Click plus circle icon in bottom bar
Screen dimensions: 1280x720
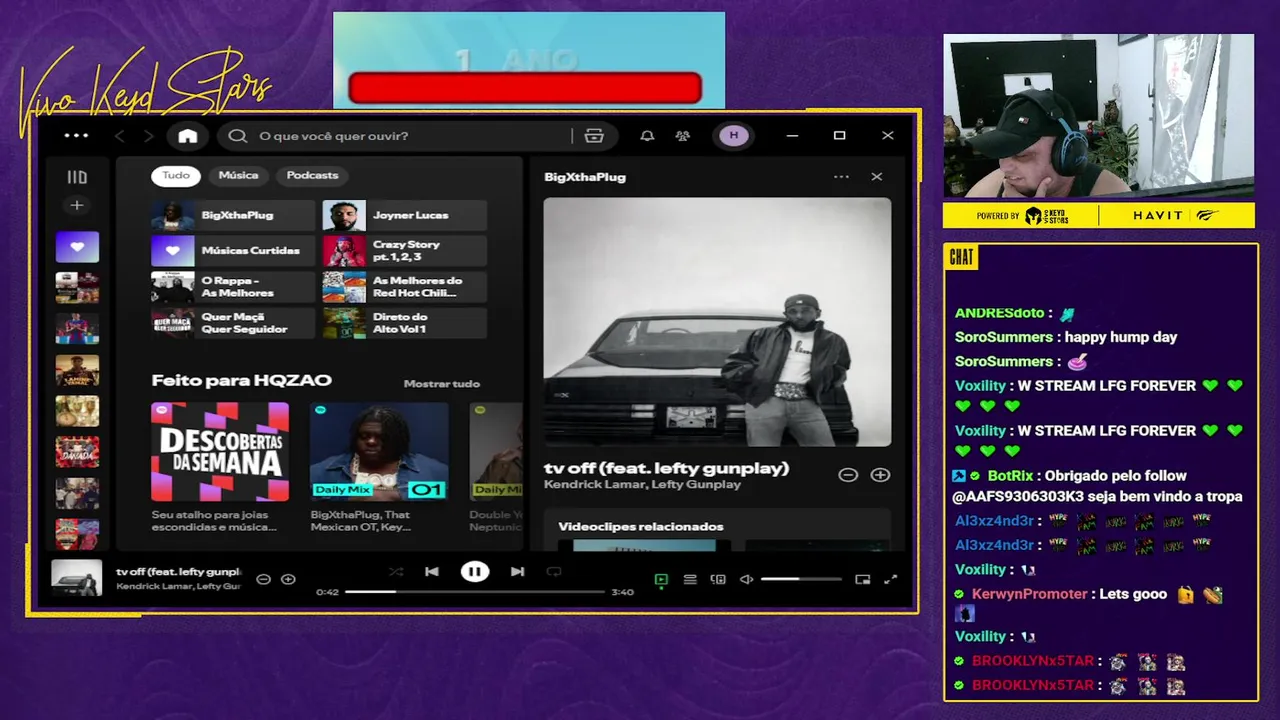click(x=288, y=579)
